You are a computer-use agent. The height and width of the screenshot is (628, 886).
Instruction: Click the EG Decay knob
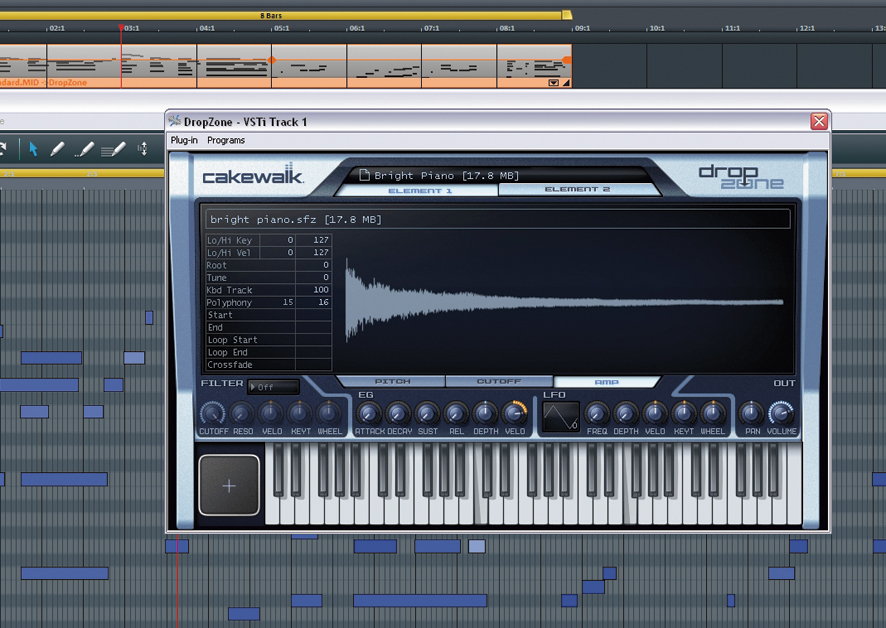tap(398, 414)
